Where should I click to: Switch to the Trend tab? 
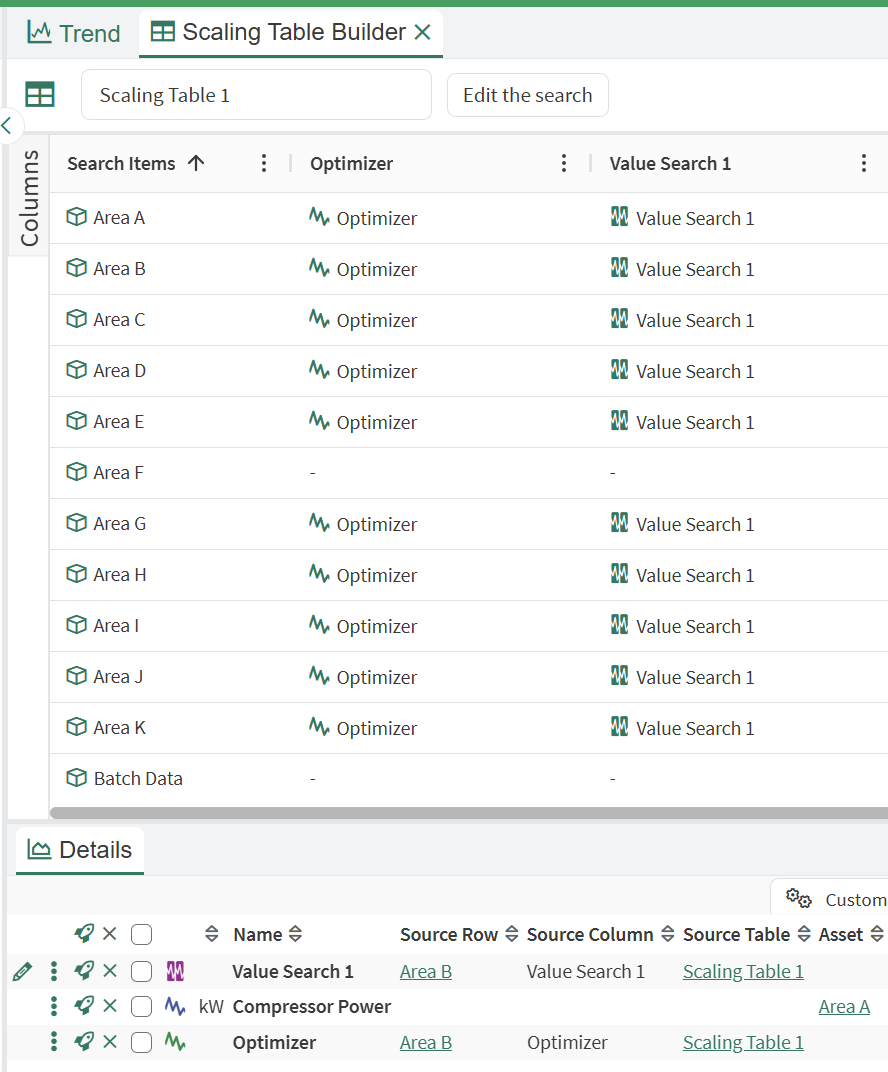click(74, 33)
